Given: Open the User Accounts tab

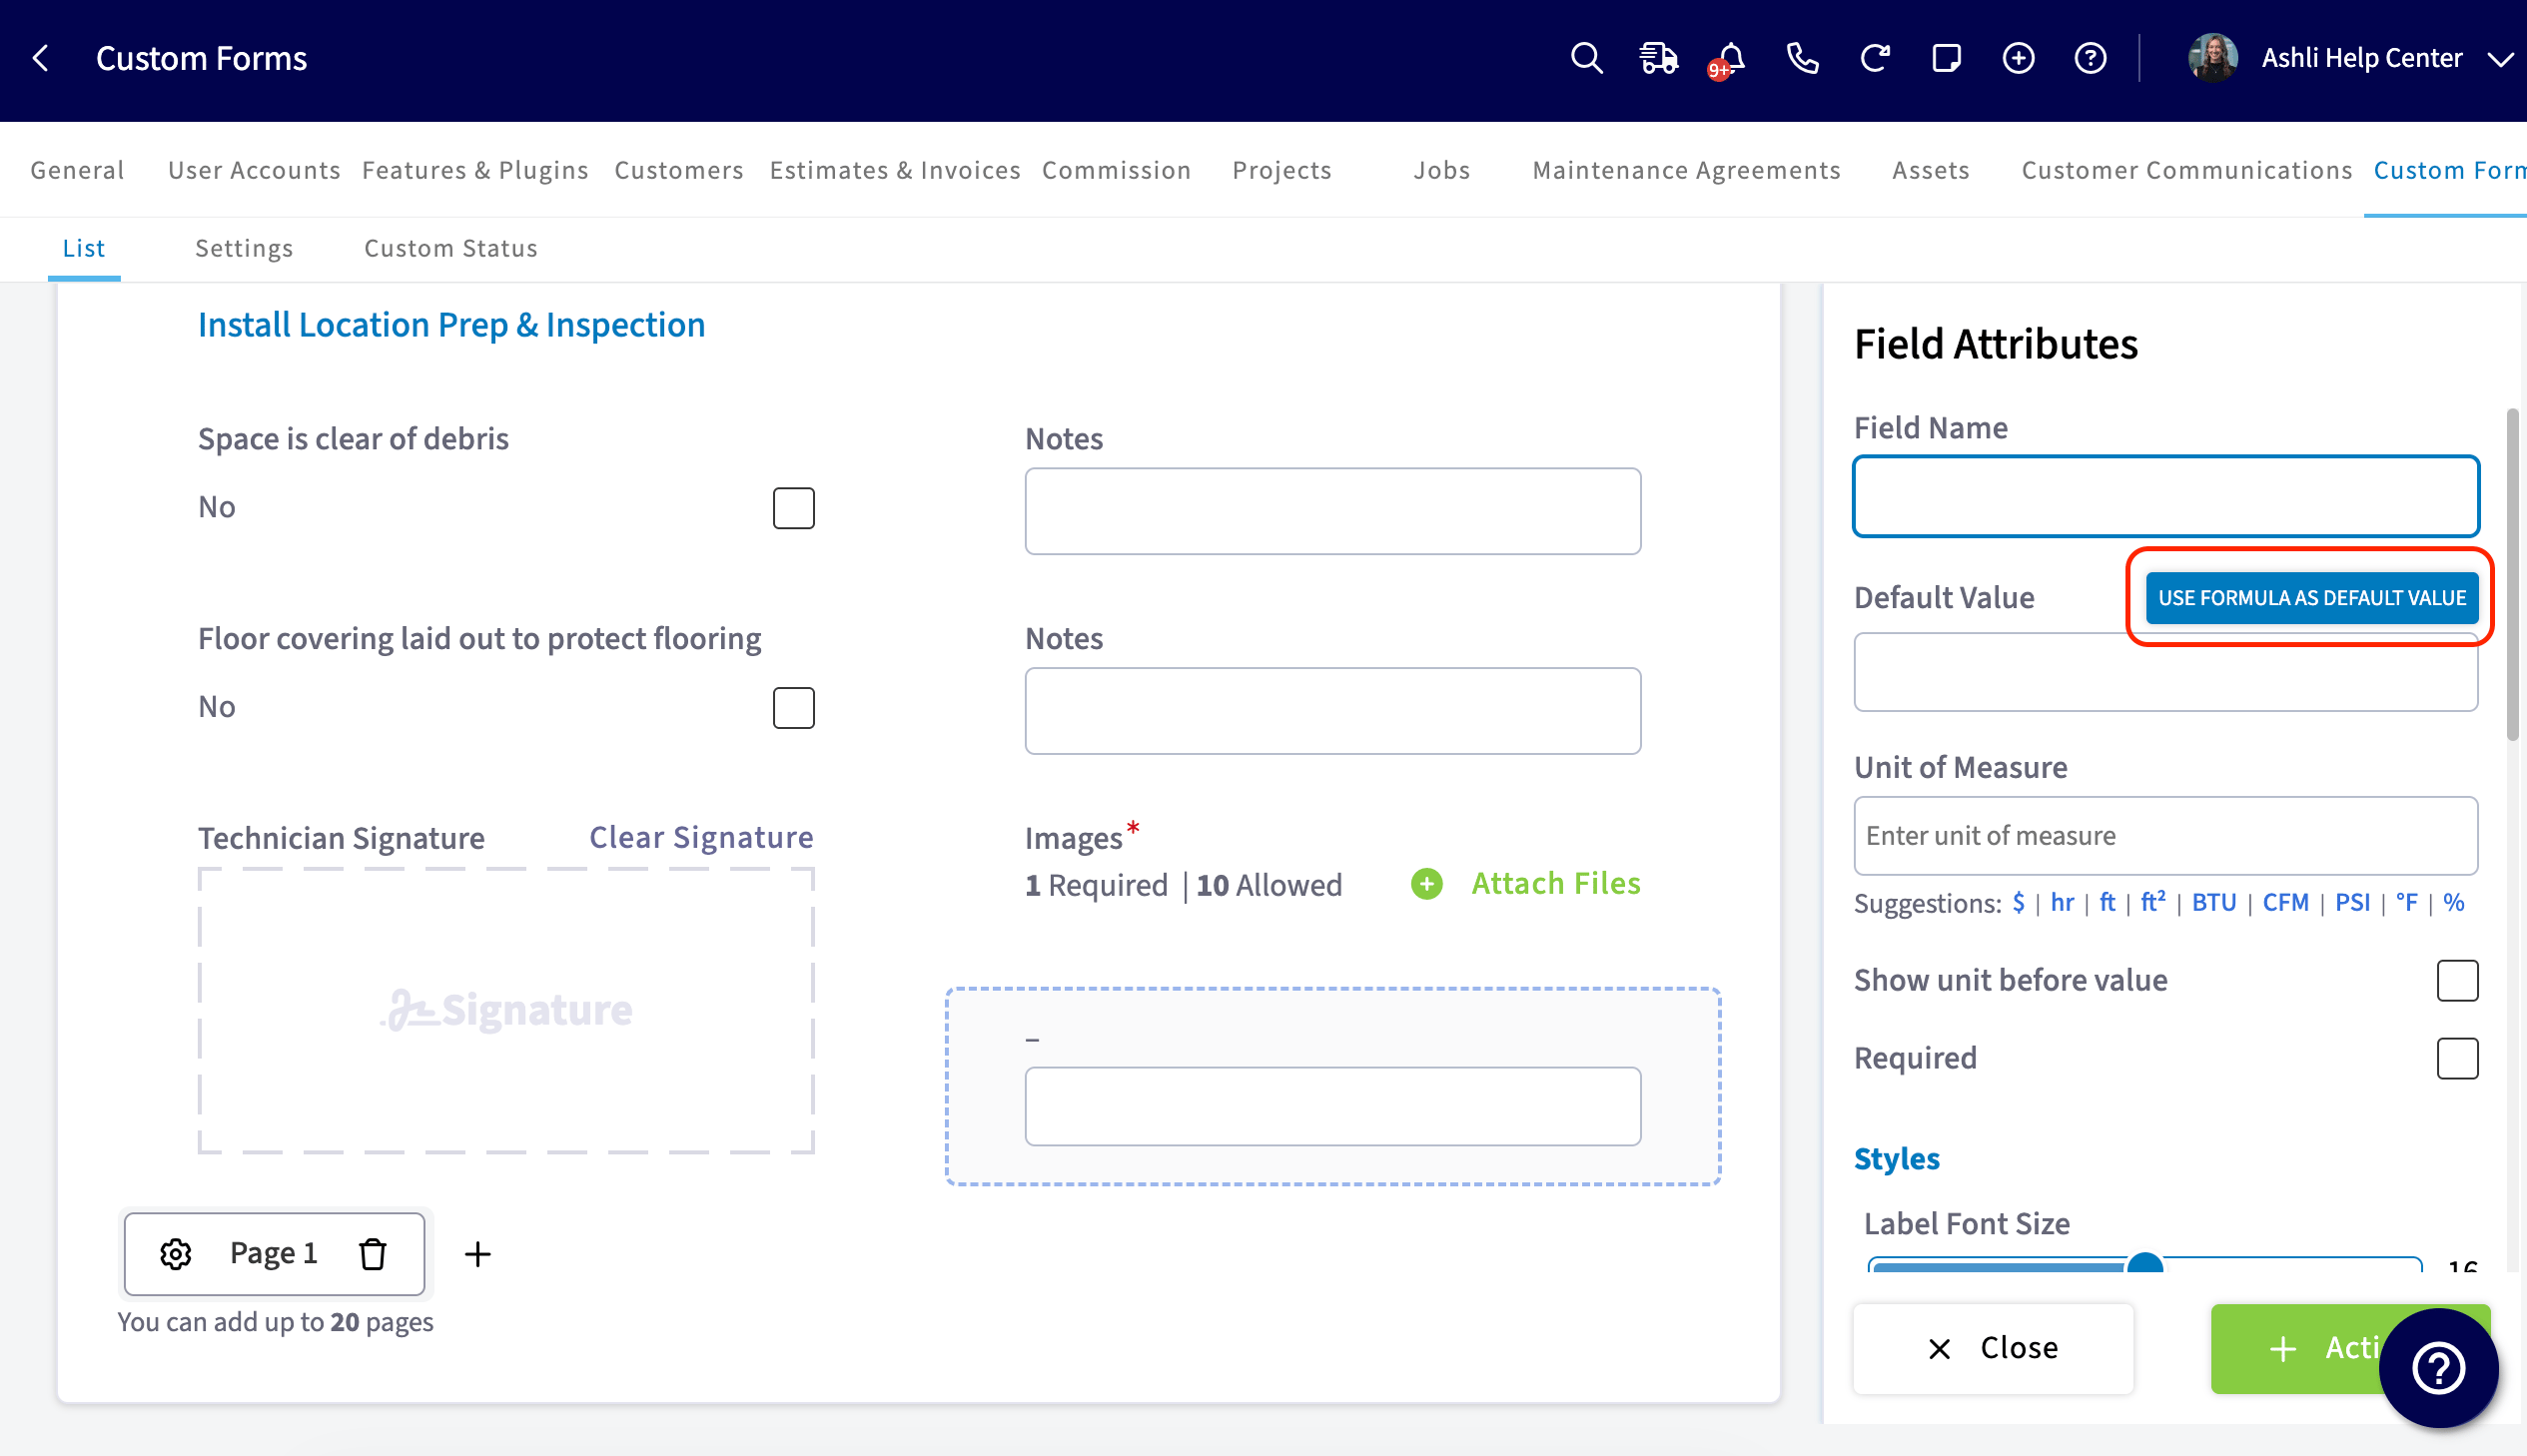Looking at the screenshot, I should (x=254, y=170).
